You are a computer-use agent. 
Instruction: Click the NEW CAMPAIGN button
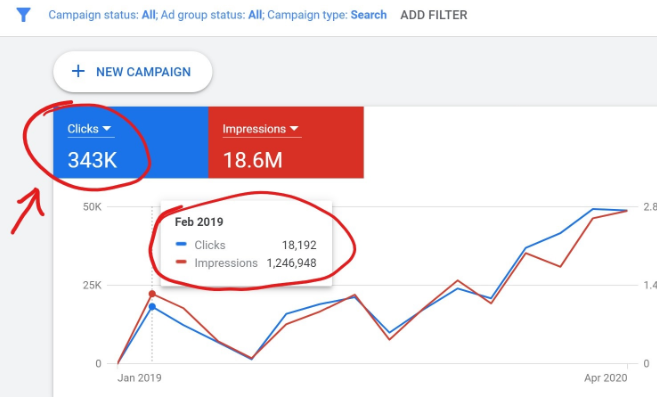tap(133, 72)
